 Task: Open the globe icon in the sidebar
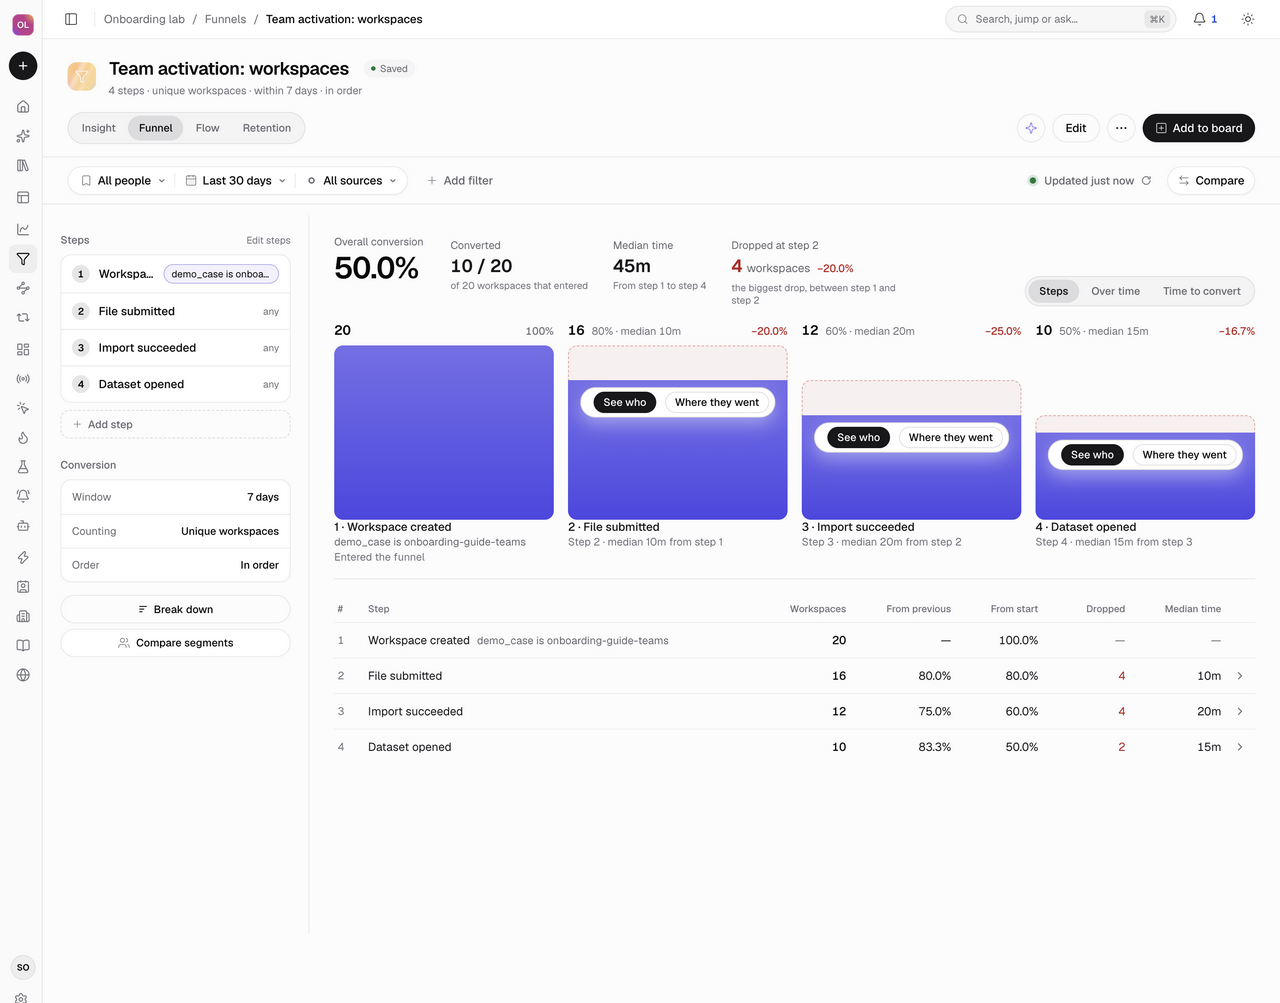point(23,675)
